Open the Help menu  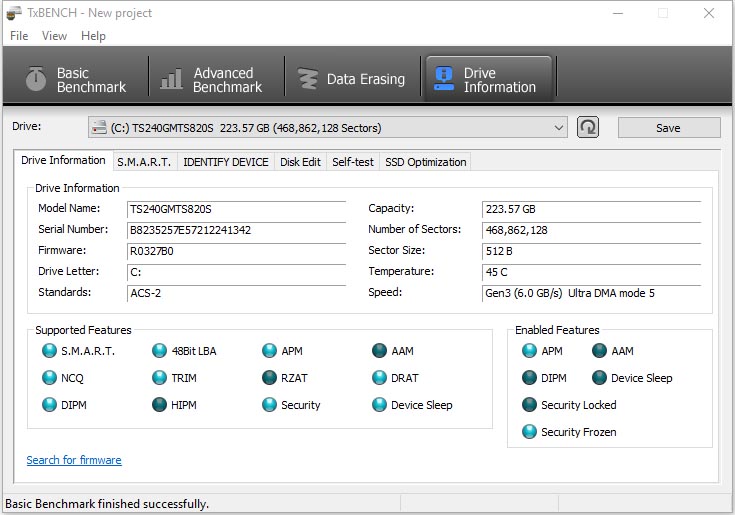[x=93, y=36]
